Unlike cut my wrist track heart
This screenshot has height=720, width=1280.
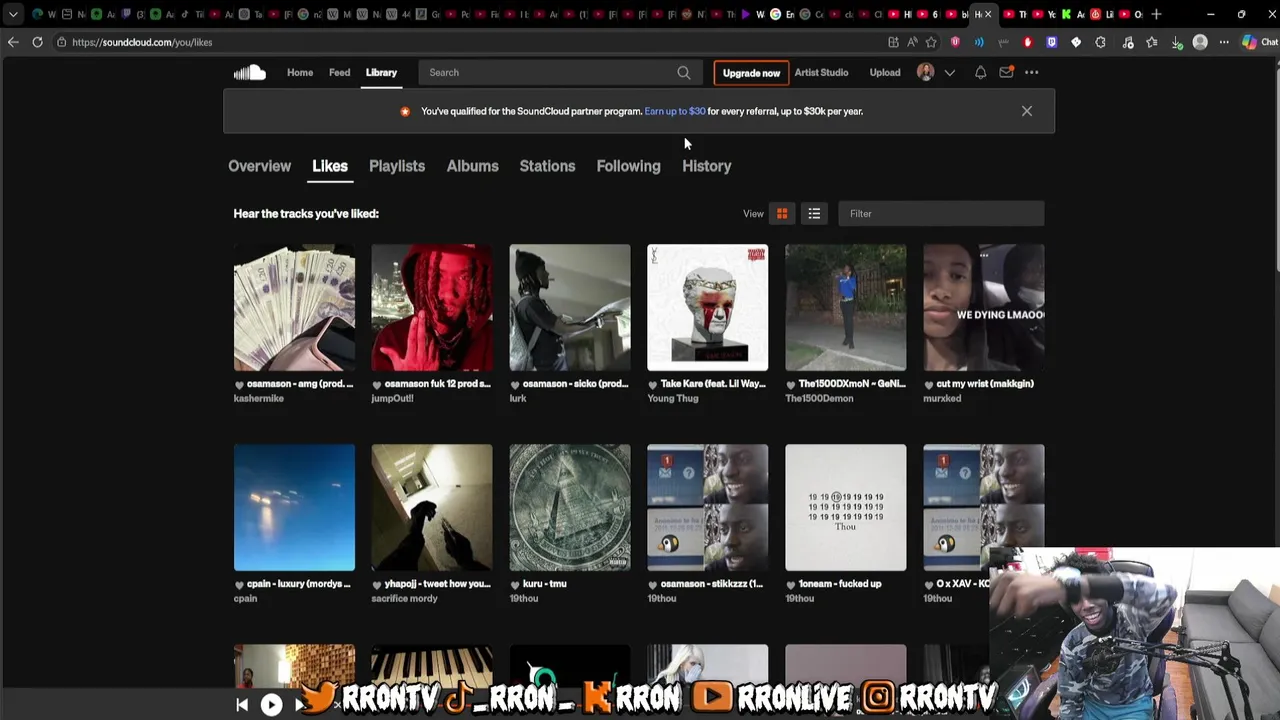[x=929, y=384]
